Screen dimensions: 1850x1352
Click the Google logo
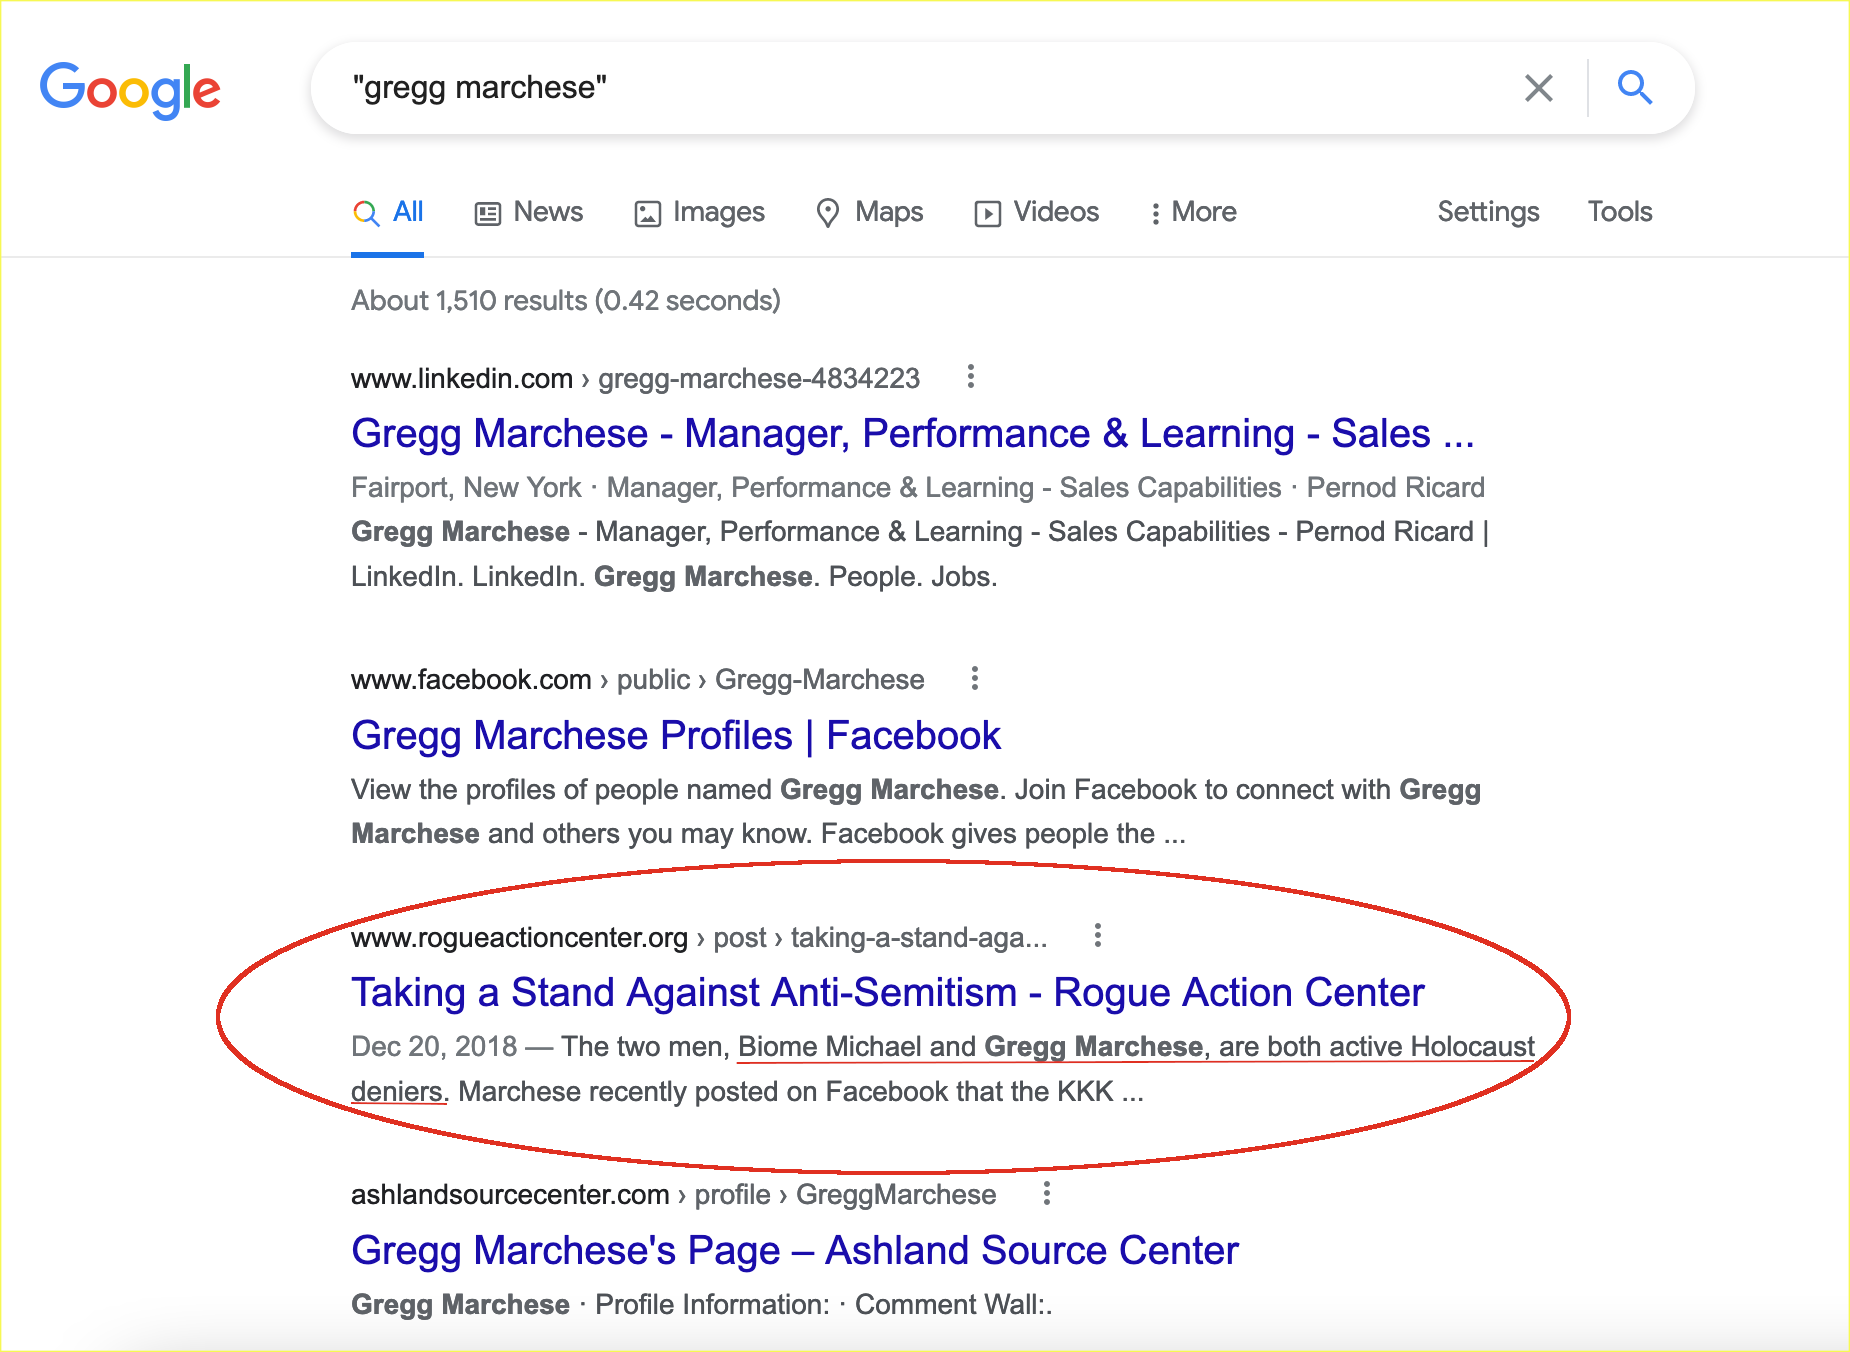click(130, 90)
